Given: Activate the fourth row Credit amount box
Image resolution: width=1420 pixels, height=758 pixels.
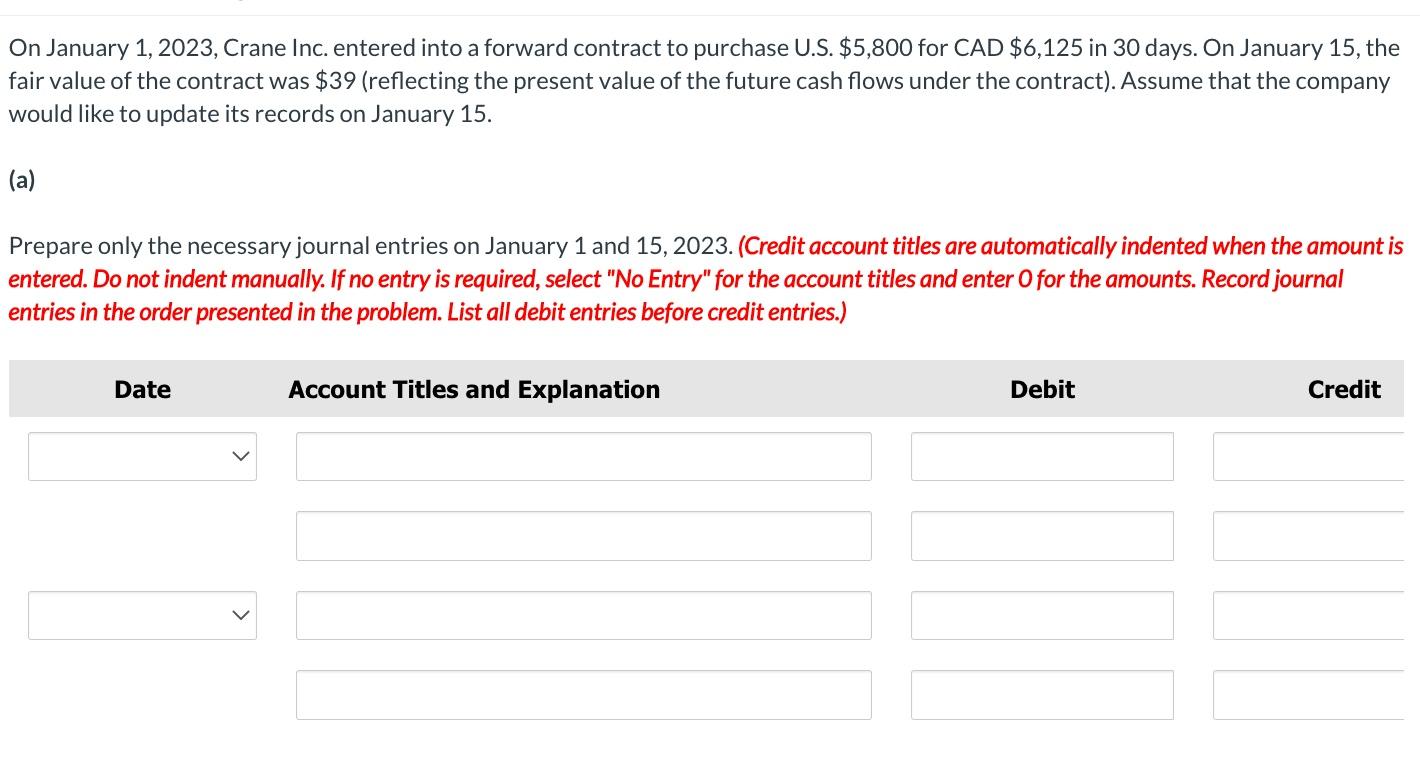Looking at the screenshot, I should [x=1309, y=695].
